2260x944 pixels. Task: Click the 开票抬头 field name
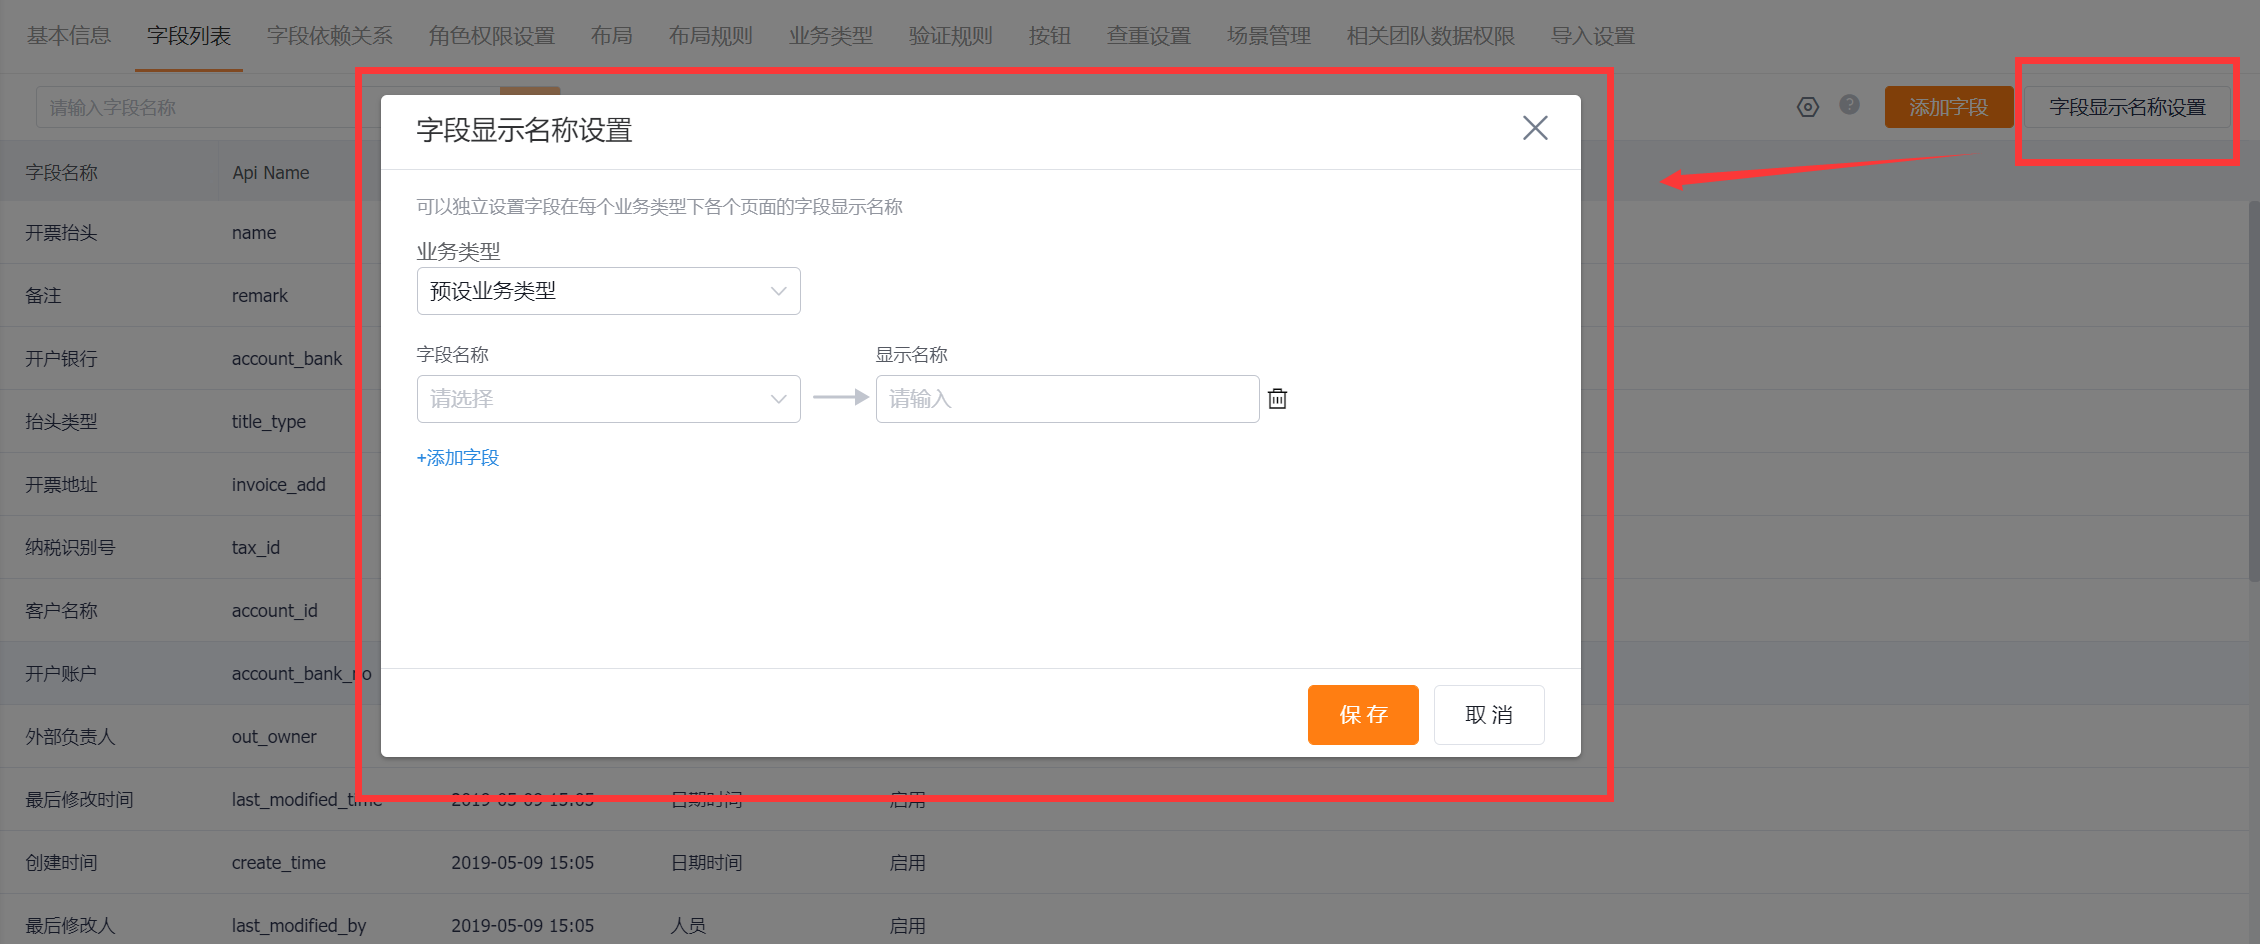pyautogui.click(x=62, y=233)
